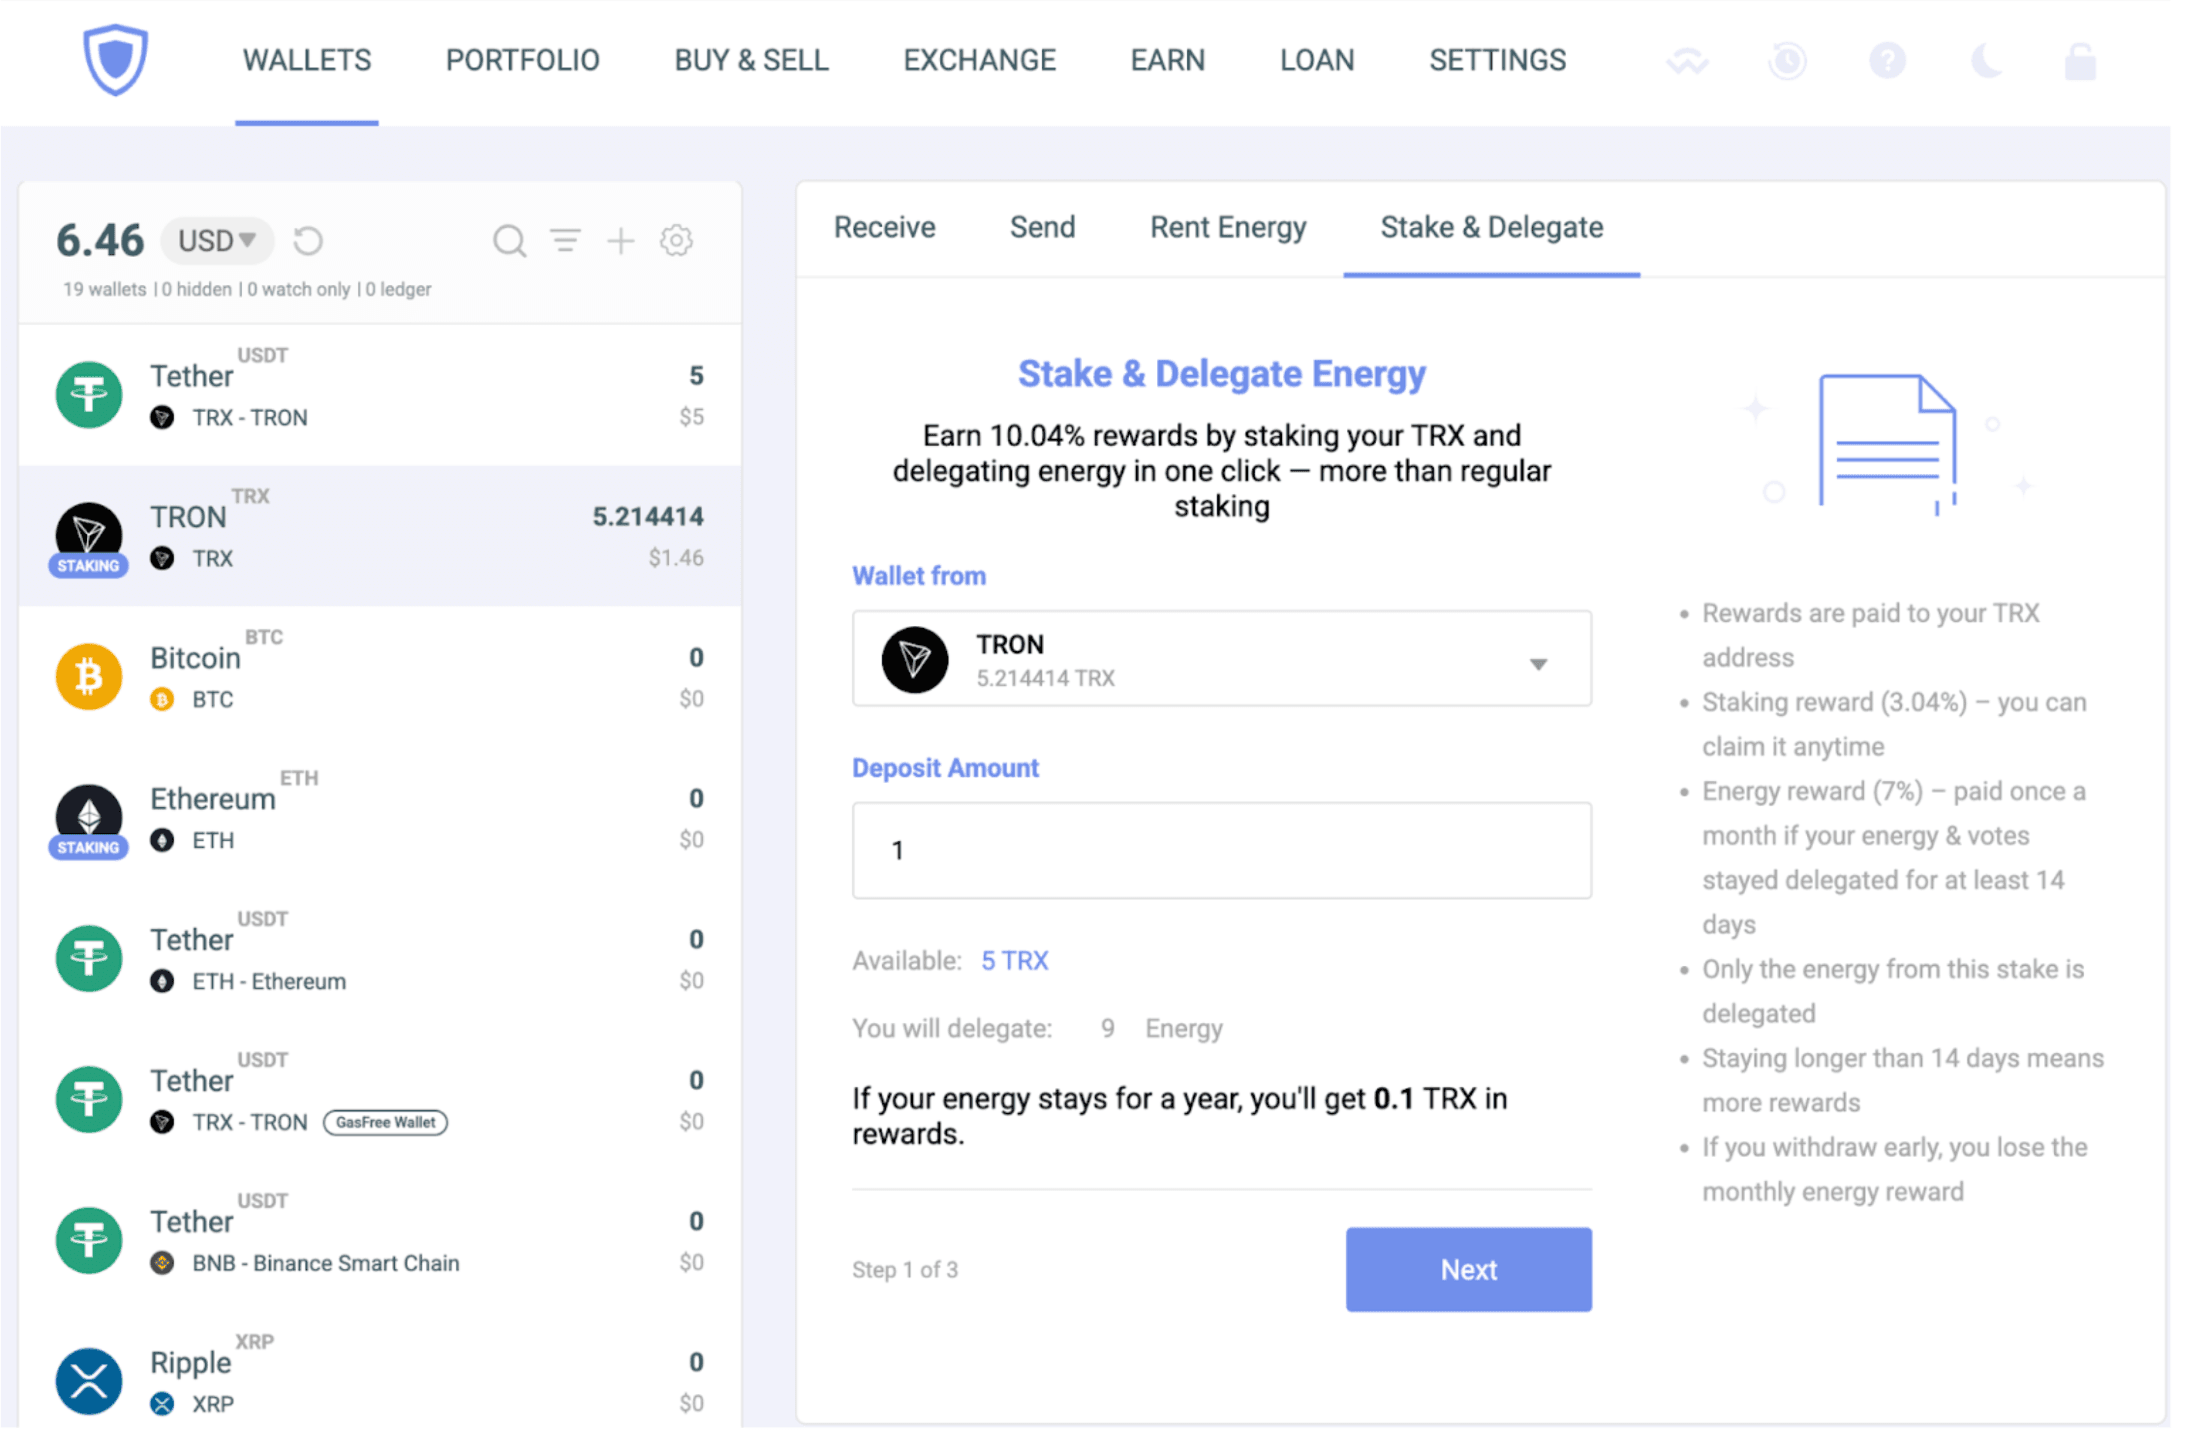Open the Send tab
2198x1440 pixels.
(1042, 228)
